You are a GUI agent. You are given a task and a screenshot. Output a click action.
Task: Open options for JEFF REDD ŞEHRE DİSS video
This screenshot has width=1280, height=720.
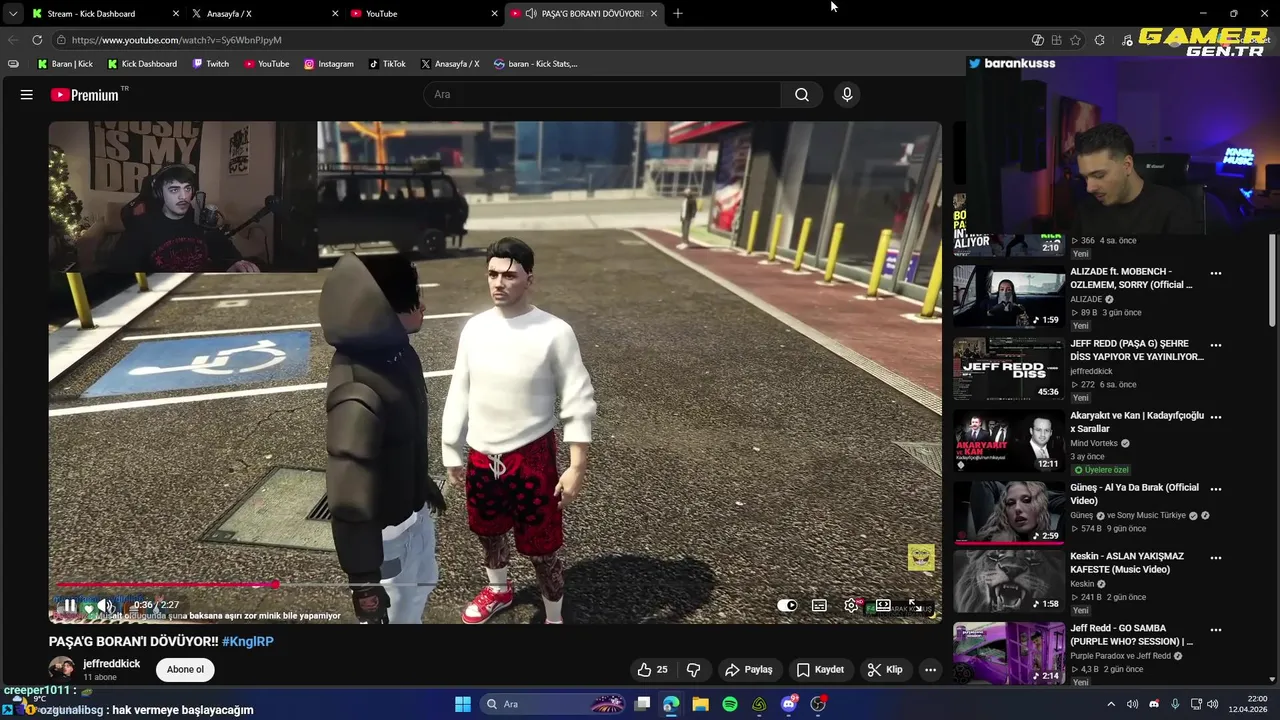(x=1216, y=345)
